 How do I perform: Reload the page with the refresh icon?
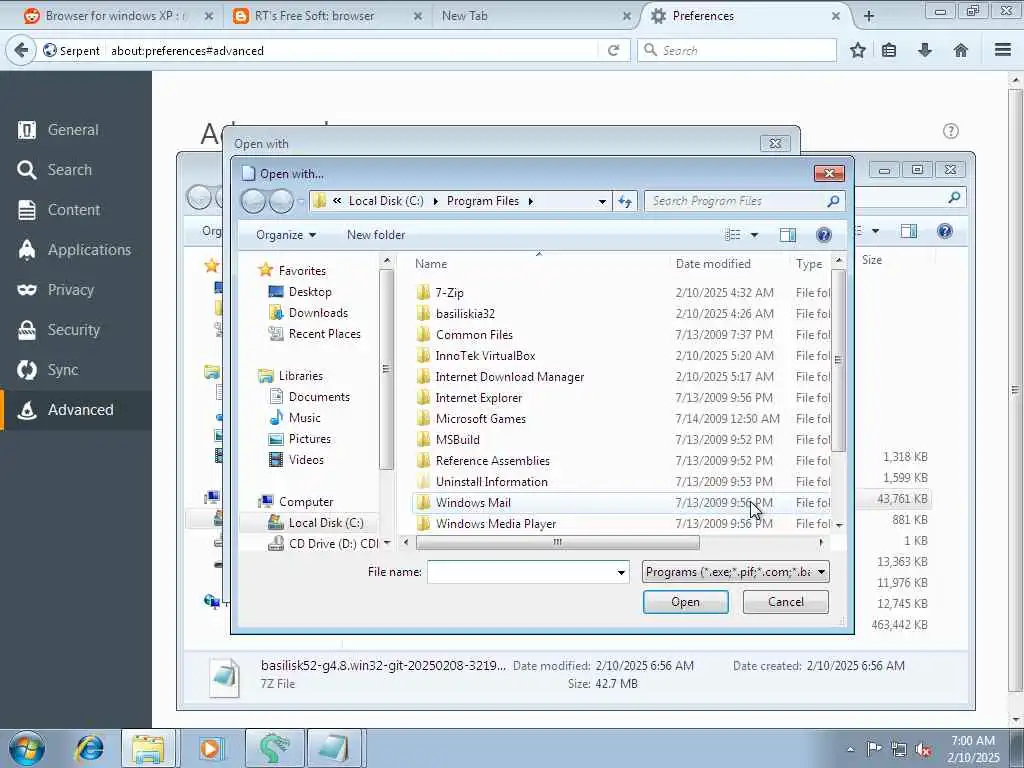pos(613,50)
